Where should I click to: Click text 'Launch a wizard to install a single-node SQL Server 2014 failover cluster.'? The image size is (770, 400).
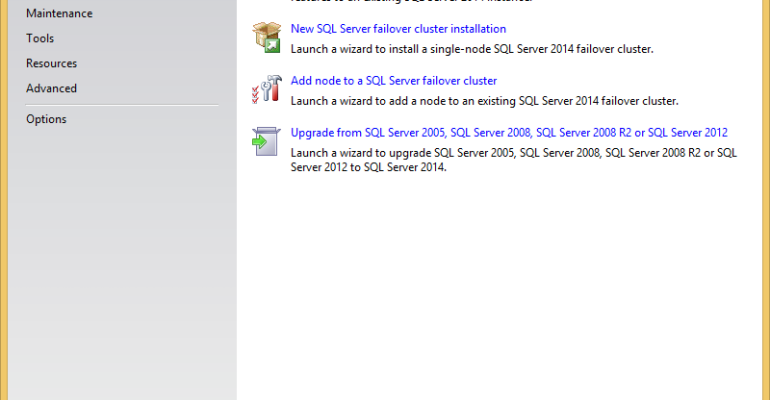[x=472, y=49]
